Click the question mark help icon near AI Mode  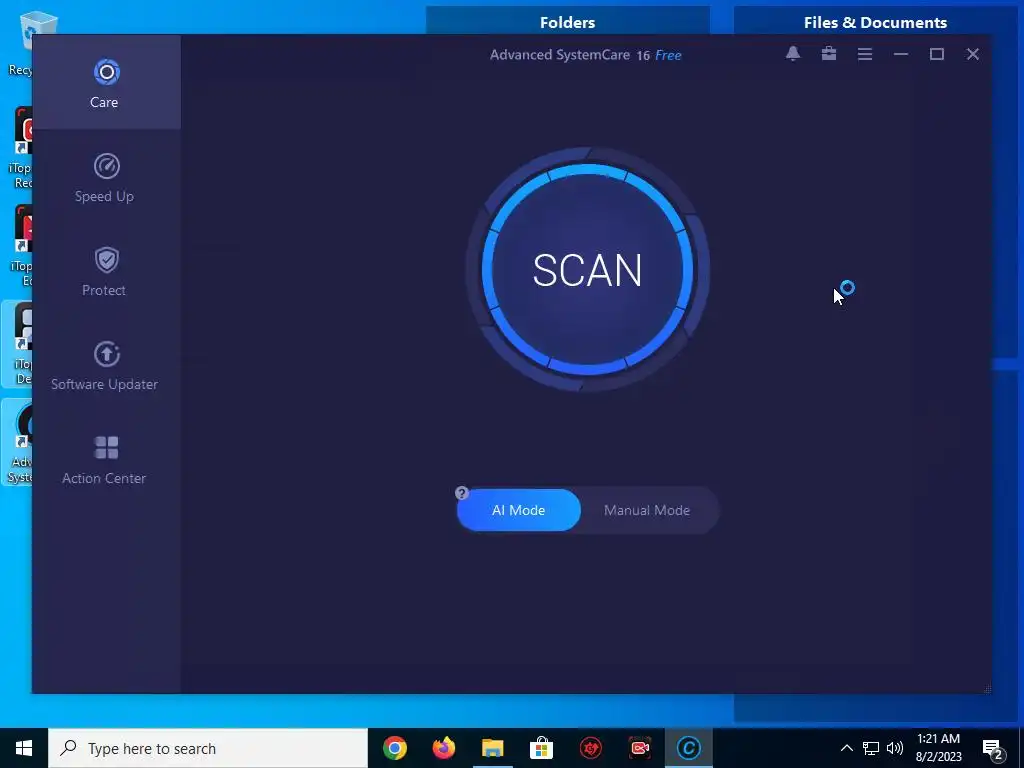[462, 493]
